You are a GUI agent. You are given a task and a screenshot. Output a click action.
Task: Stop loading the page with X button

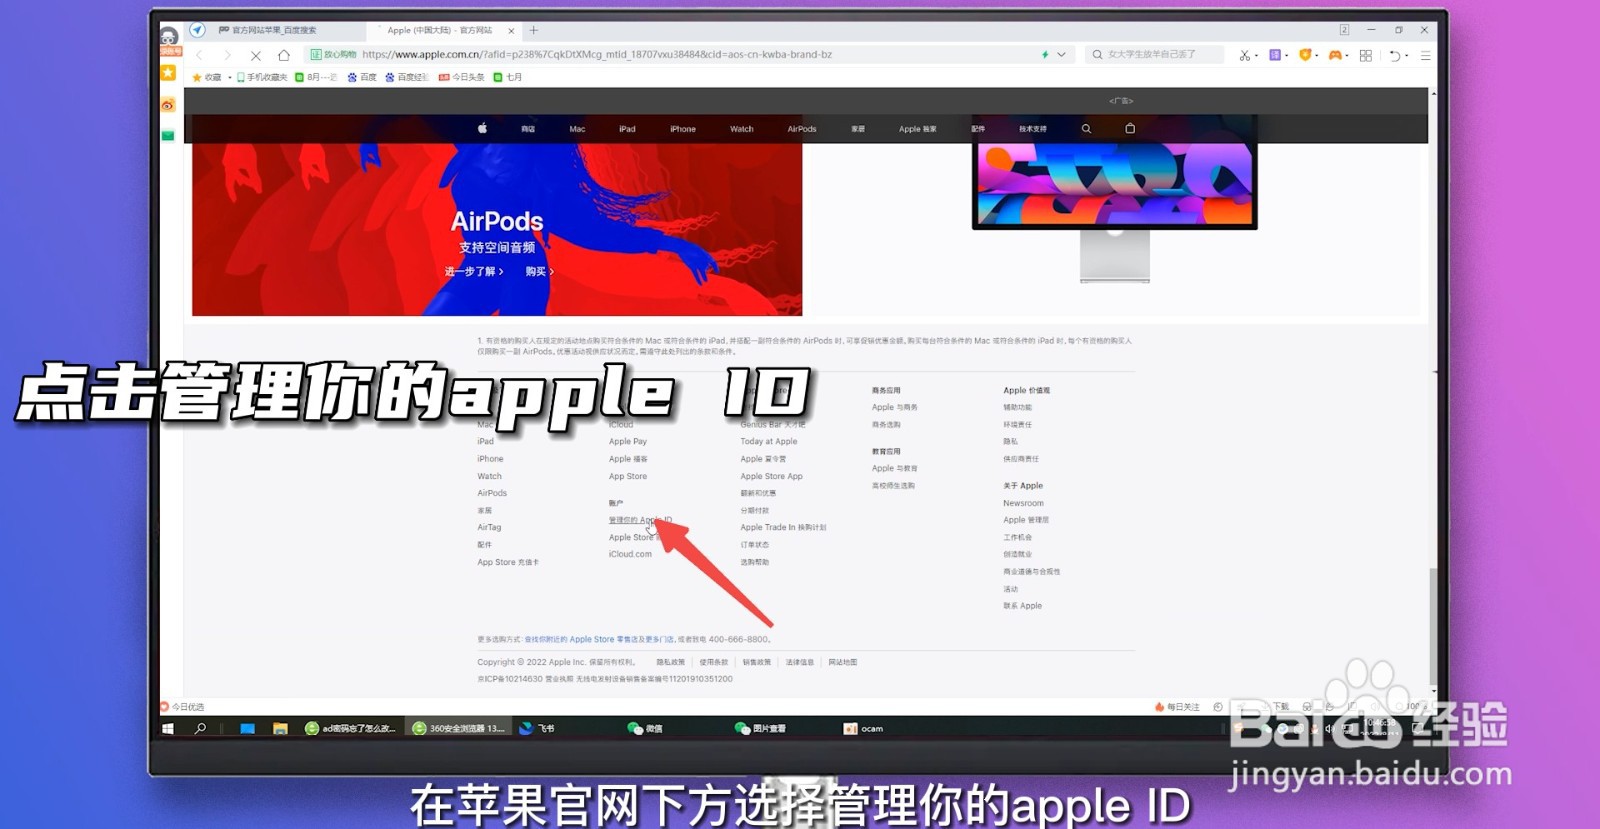256,55
